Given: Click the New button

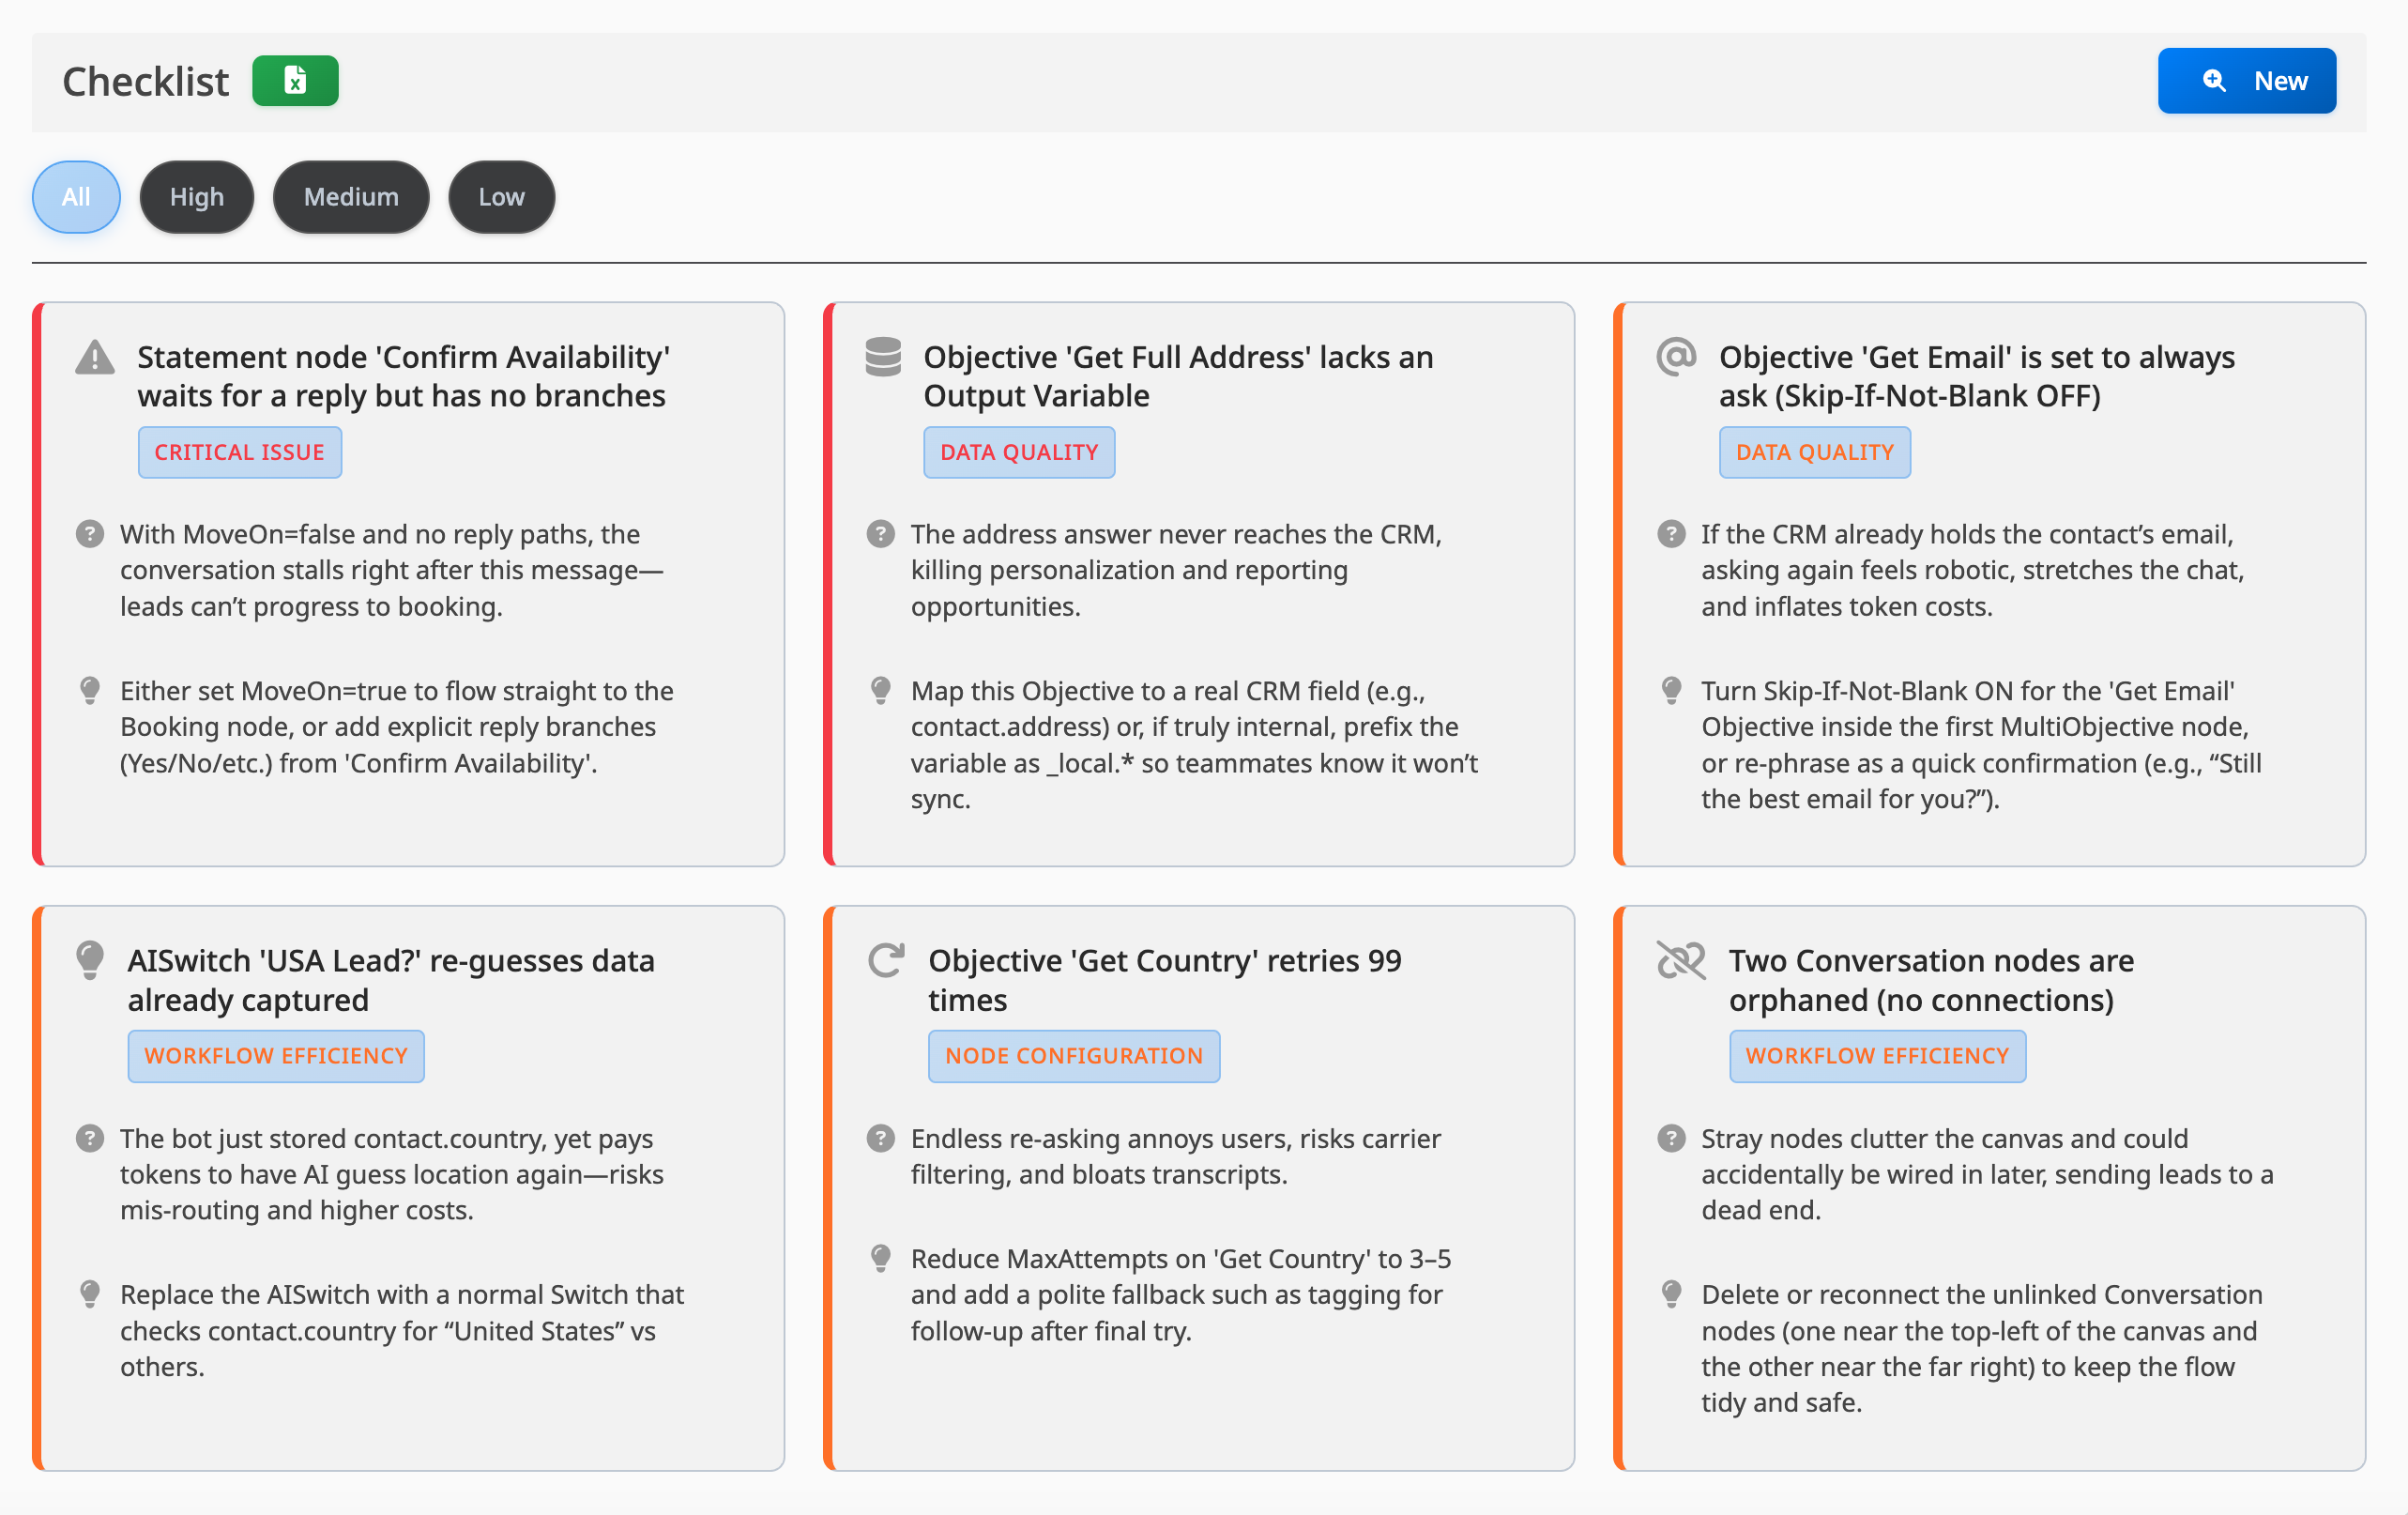Looking at the screenshot, I should (2247, 80).
